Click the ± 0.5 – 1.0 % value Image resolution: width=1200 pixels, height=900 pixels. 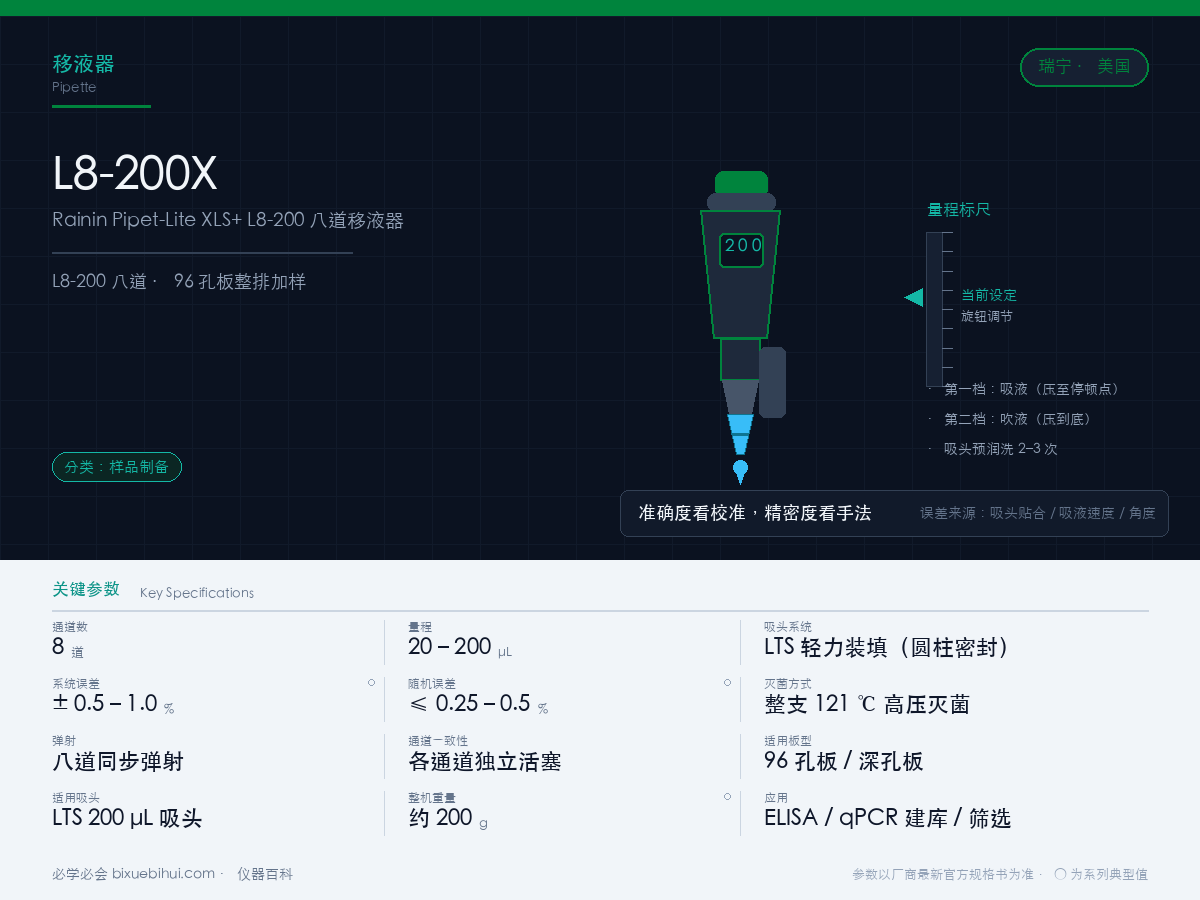(x=113, y=704)
